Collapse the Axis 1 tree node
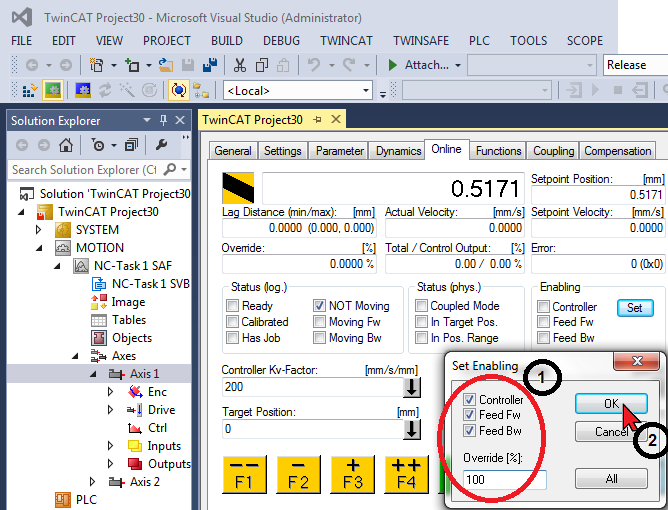This screenshot has width=668, height=510. (x=93, y=374)
